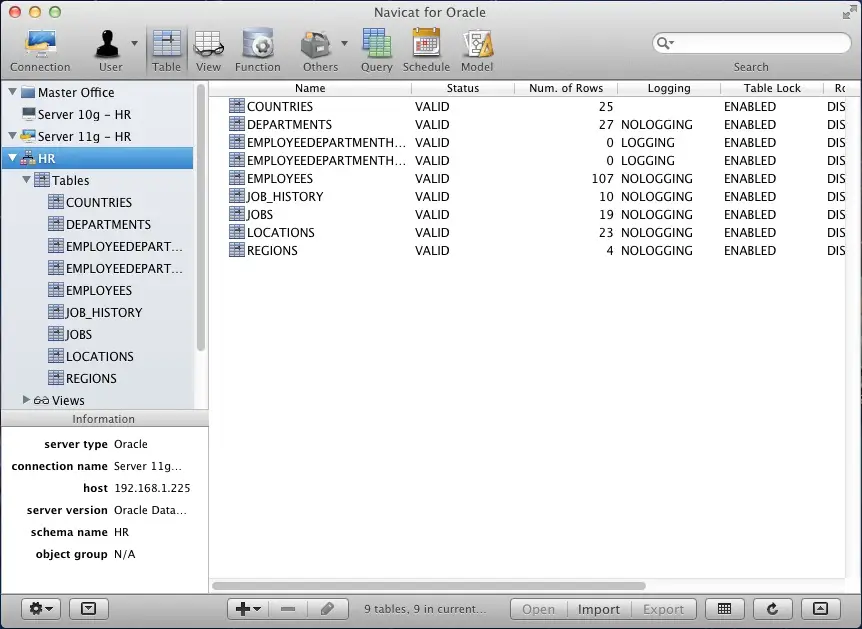Select Server 10g - HR connection
This screenshot has height=629, width=862.
coord(84,114)
